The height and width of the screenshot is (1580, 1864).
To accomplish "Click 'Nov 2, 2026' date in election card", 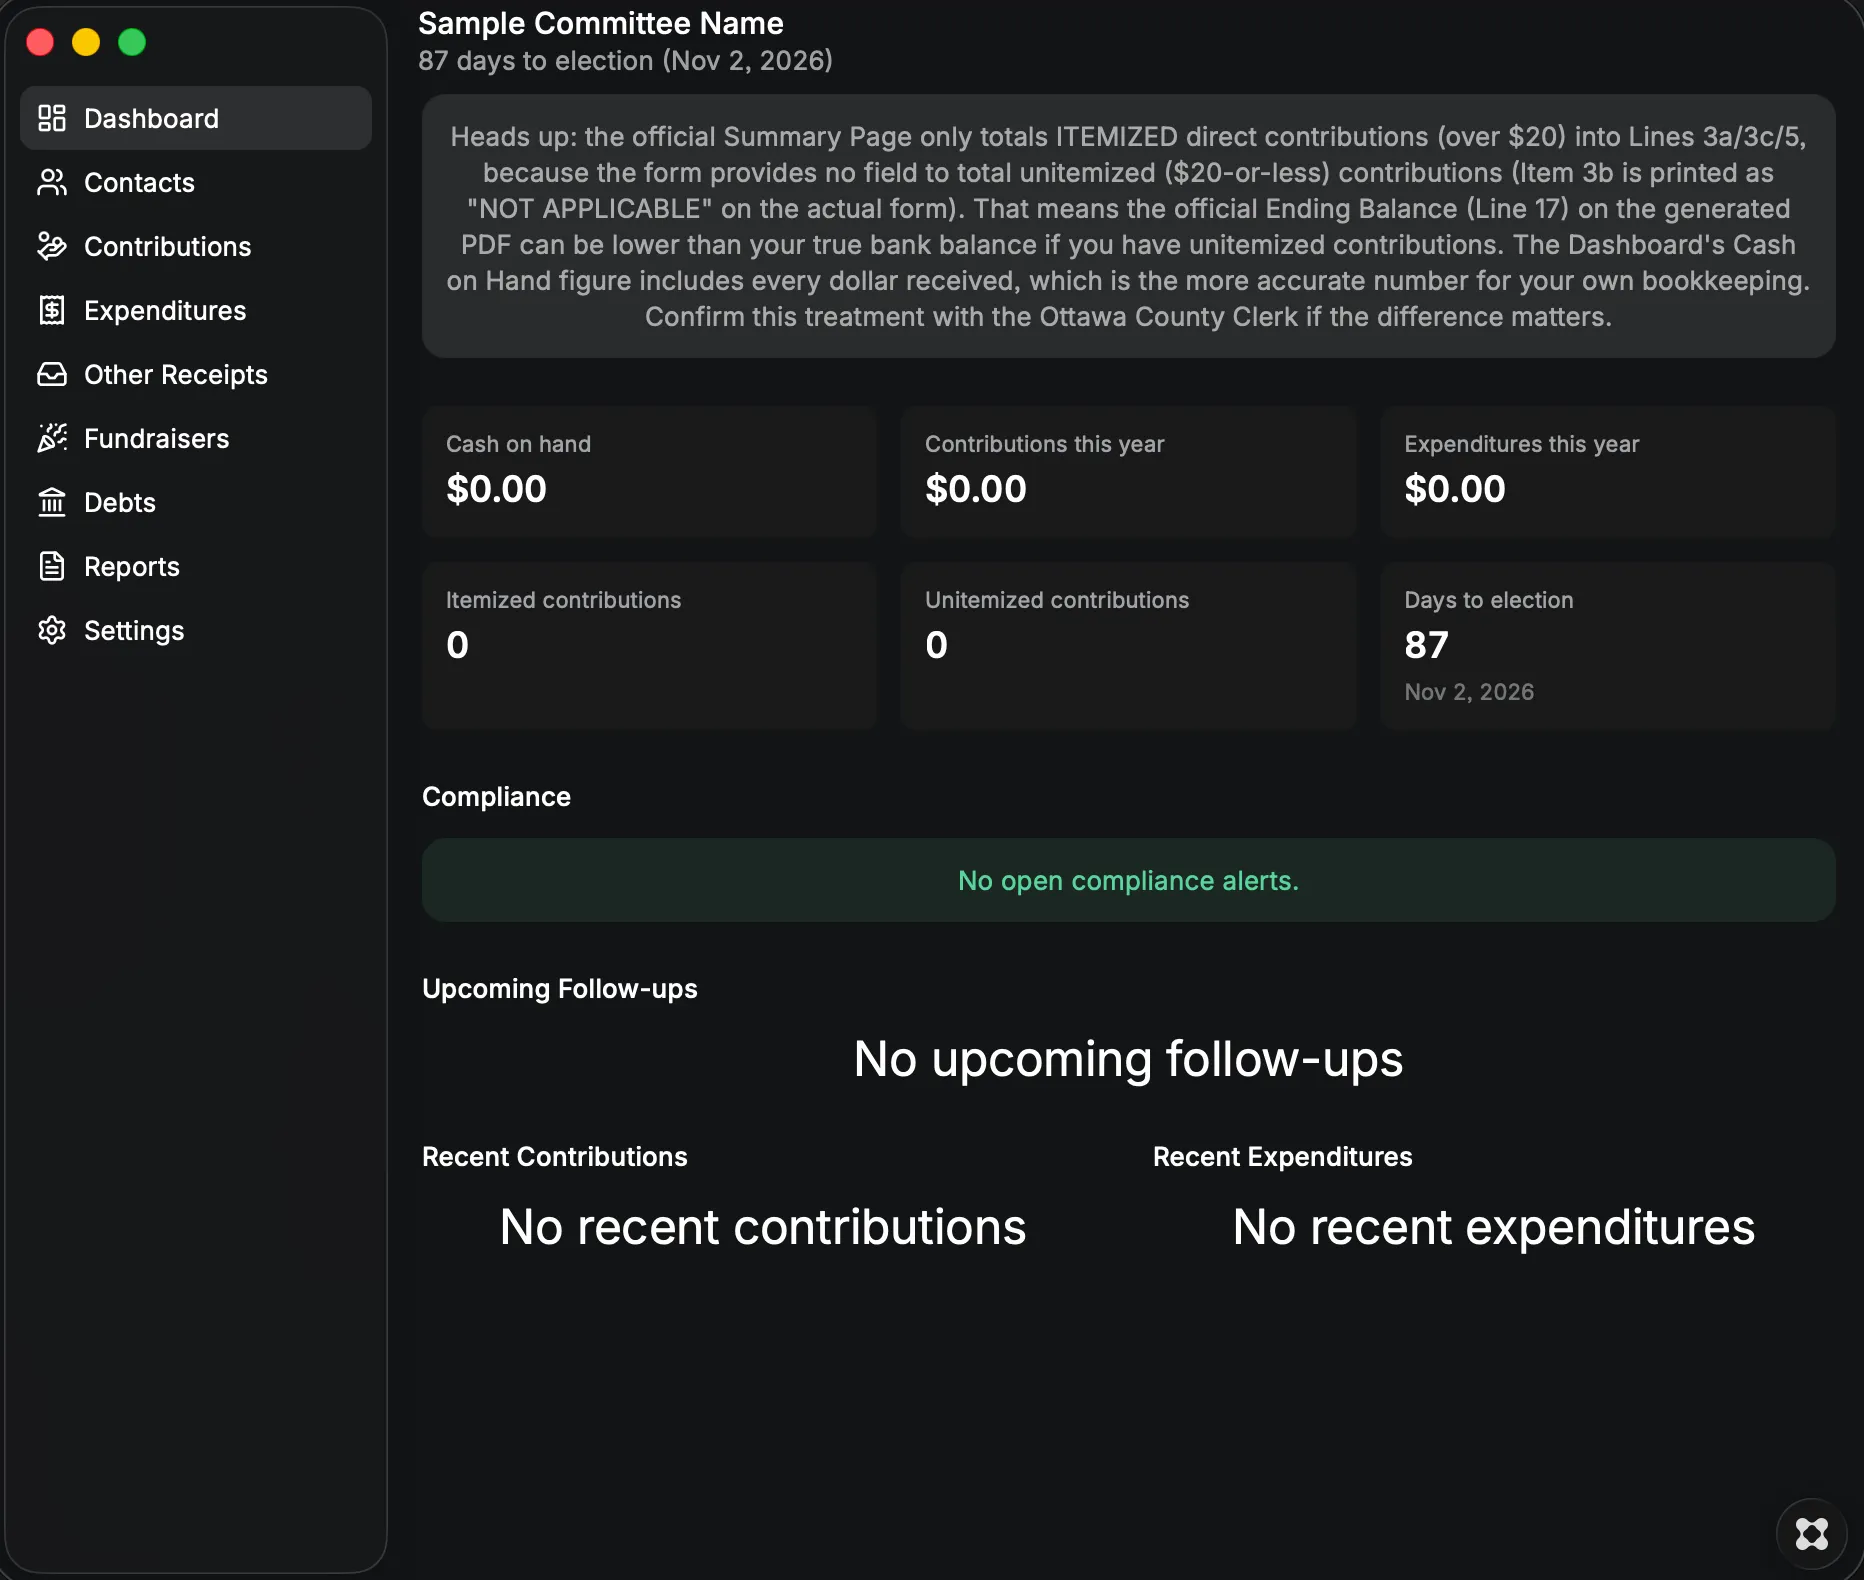I will [1469, 692].
